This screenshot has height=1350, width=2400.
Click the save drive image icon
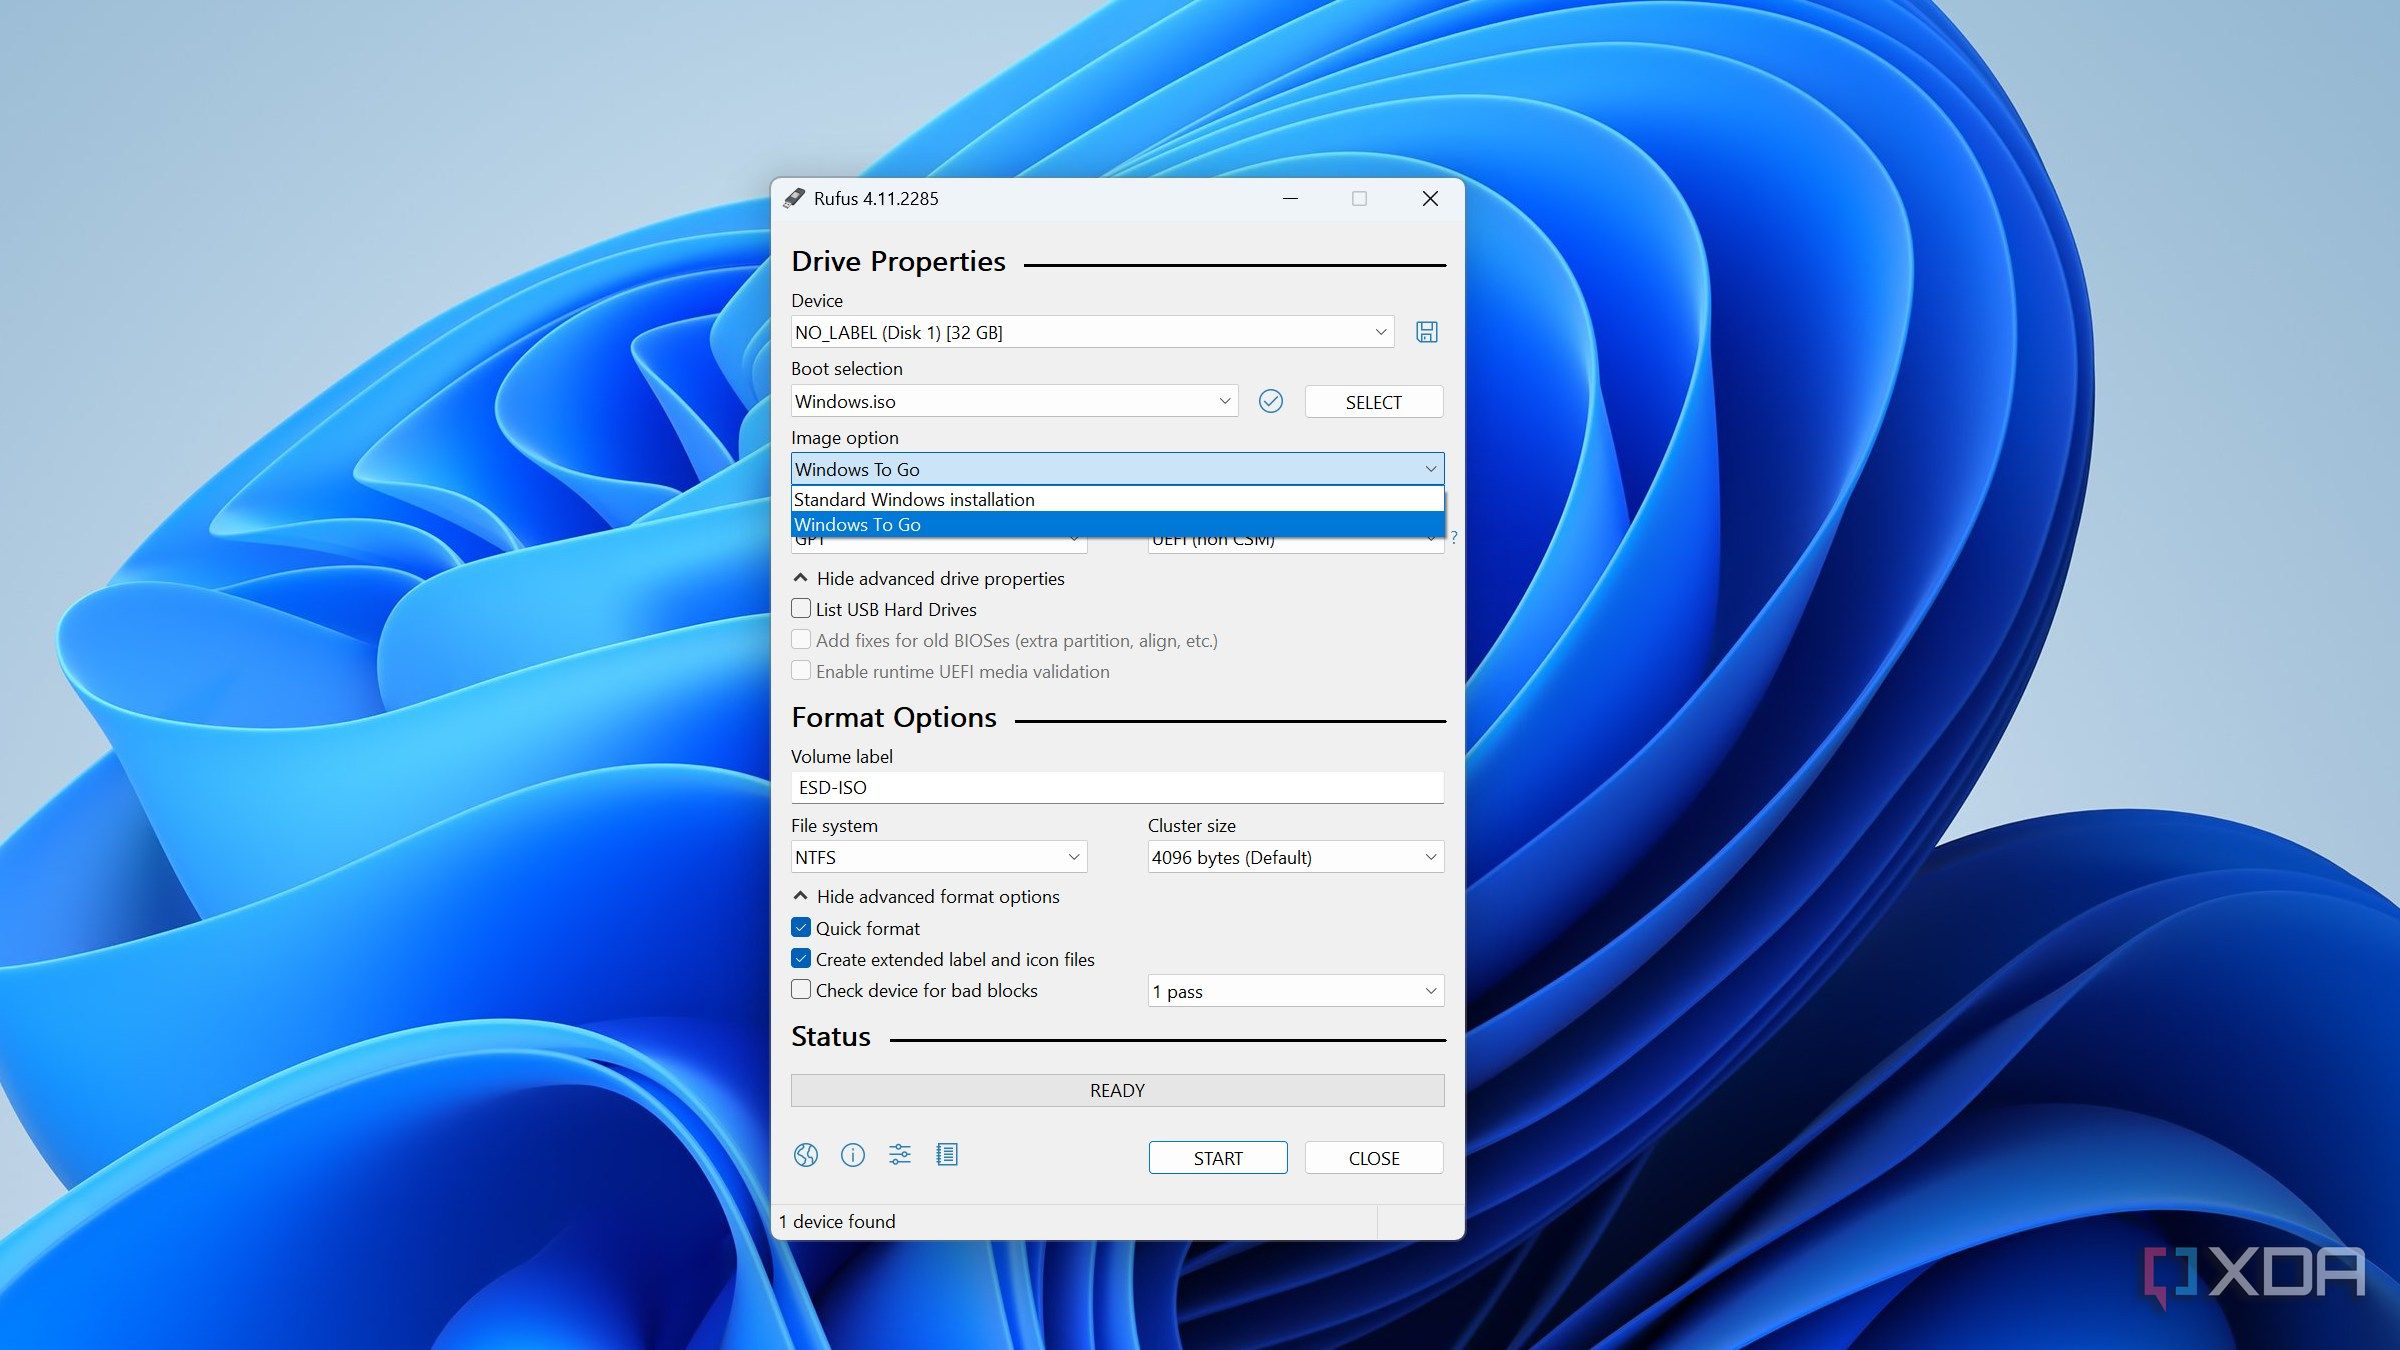pyautogui.click(x=1426, y=332)
